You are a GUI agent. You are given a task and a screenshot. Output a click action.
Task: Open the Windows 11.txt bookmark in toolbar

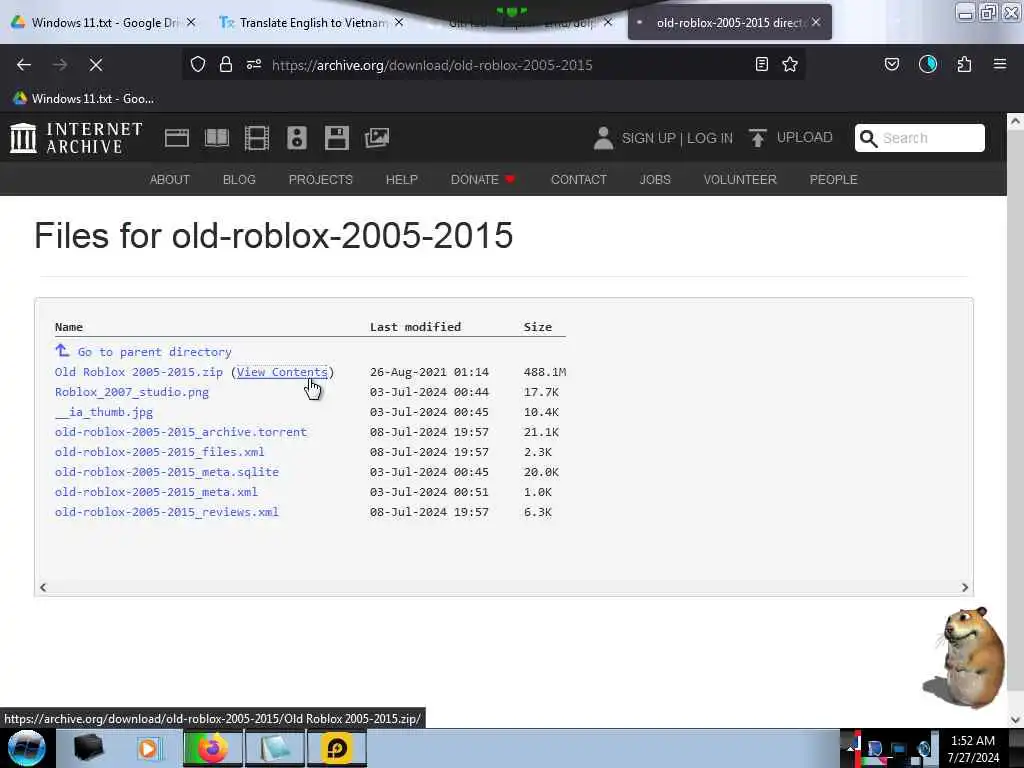click(84, 99)
